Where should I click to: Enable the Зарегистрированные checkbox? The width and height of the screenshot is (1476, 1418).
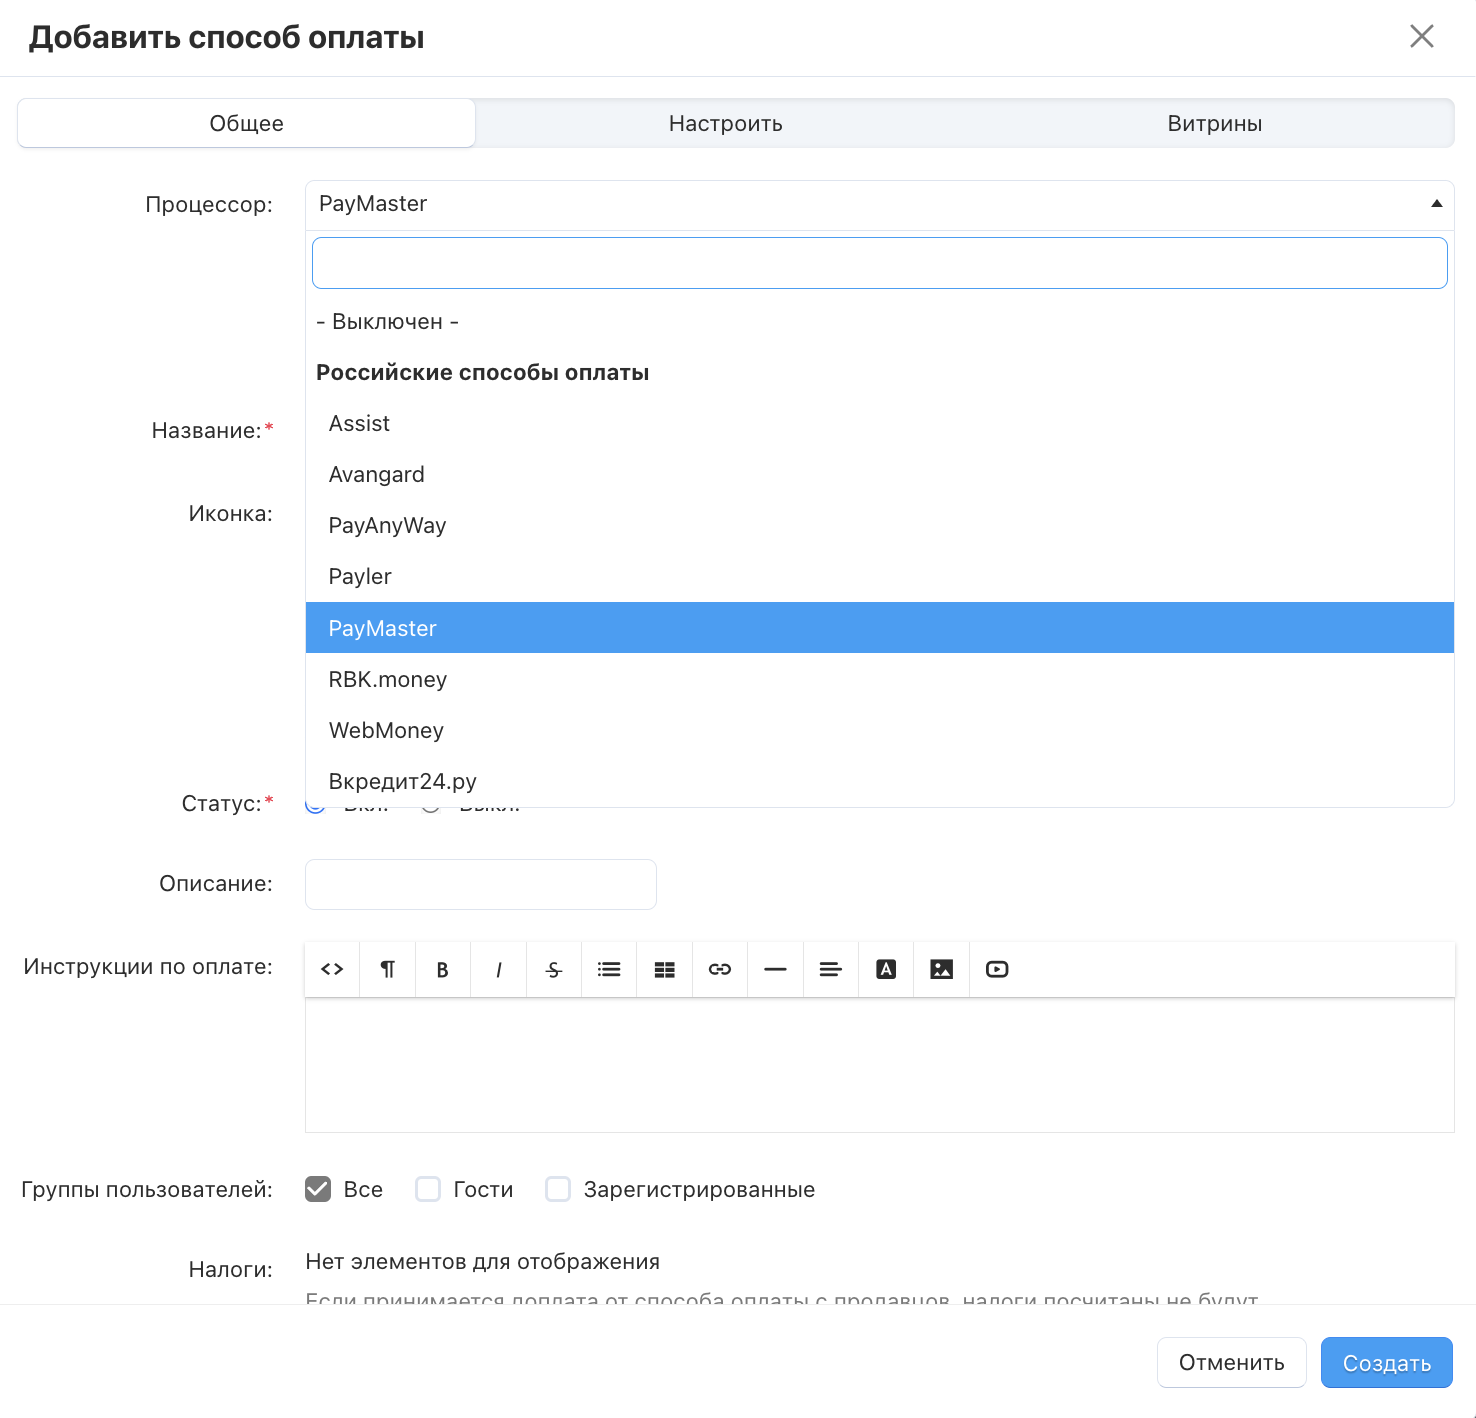(x=558, y=1189)
